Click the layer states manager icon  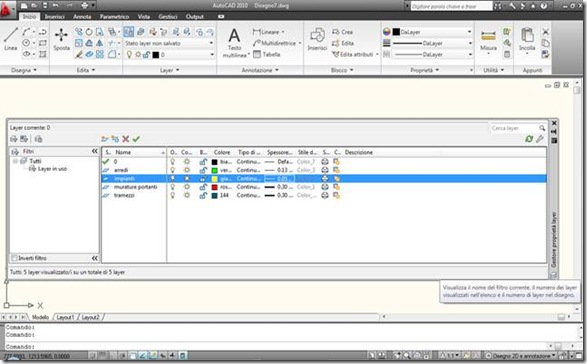pos(38,139)
